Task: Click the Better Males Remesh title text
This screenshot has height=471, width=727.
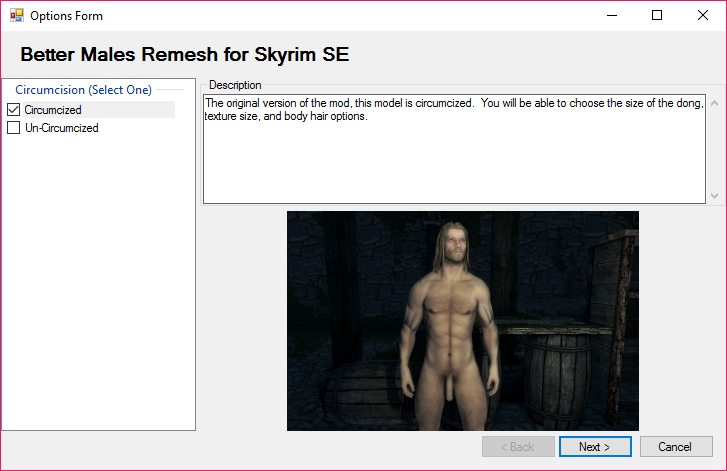Action: [x=185, y=54]
